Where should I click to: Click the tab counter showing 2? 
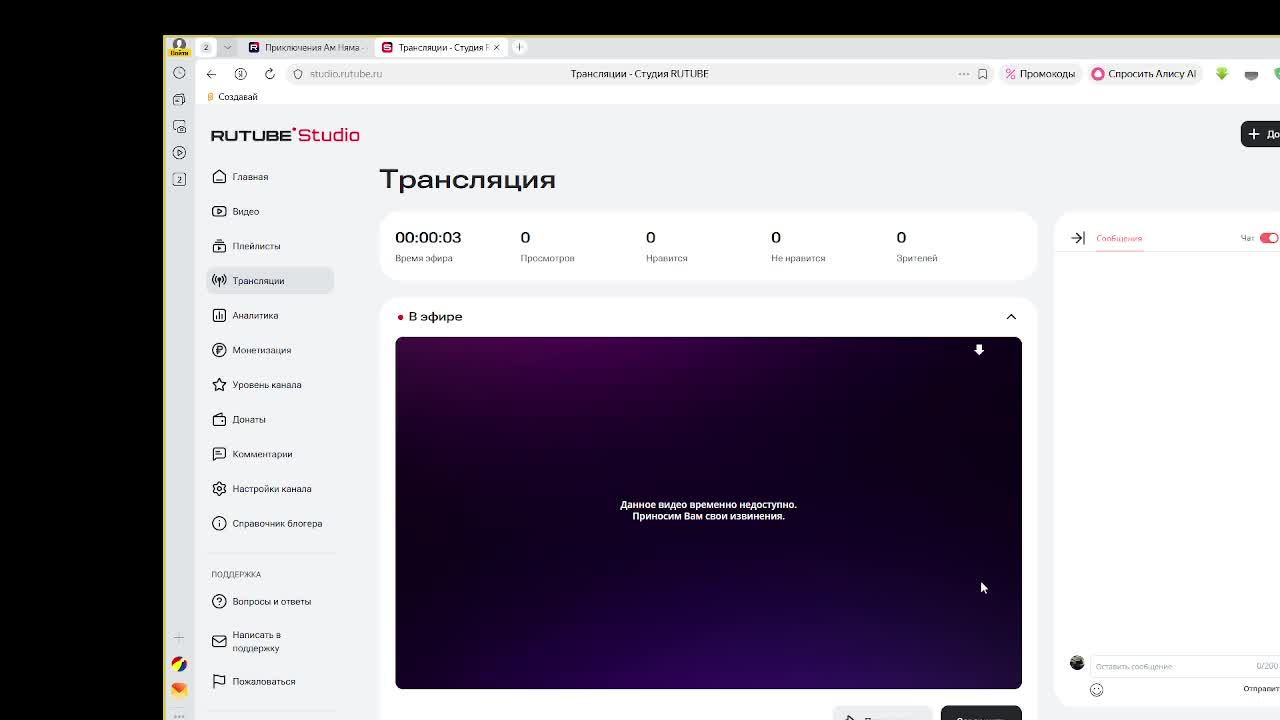pos(206,47)
